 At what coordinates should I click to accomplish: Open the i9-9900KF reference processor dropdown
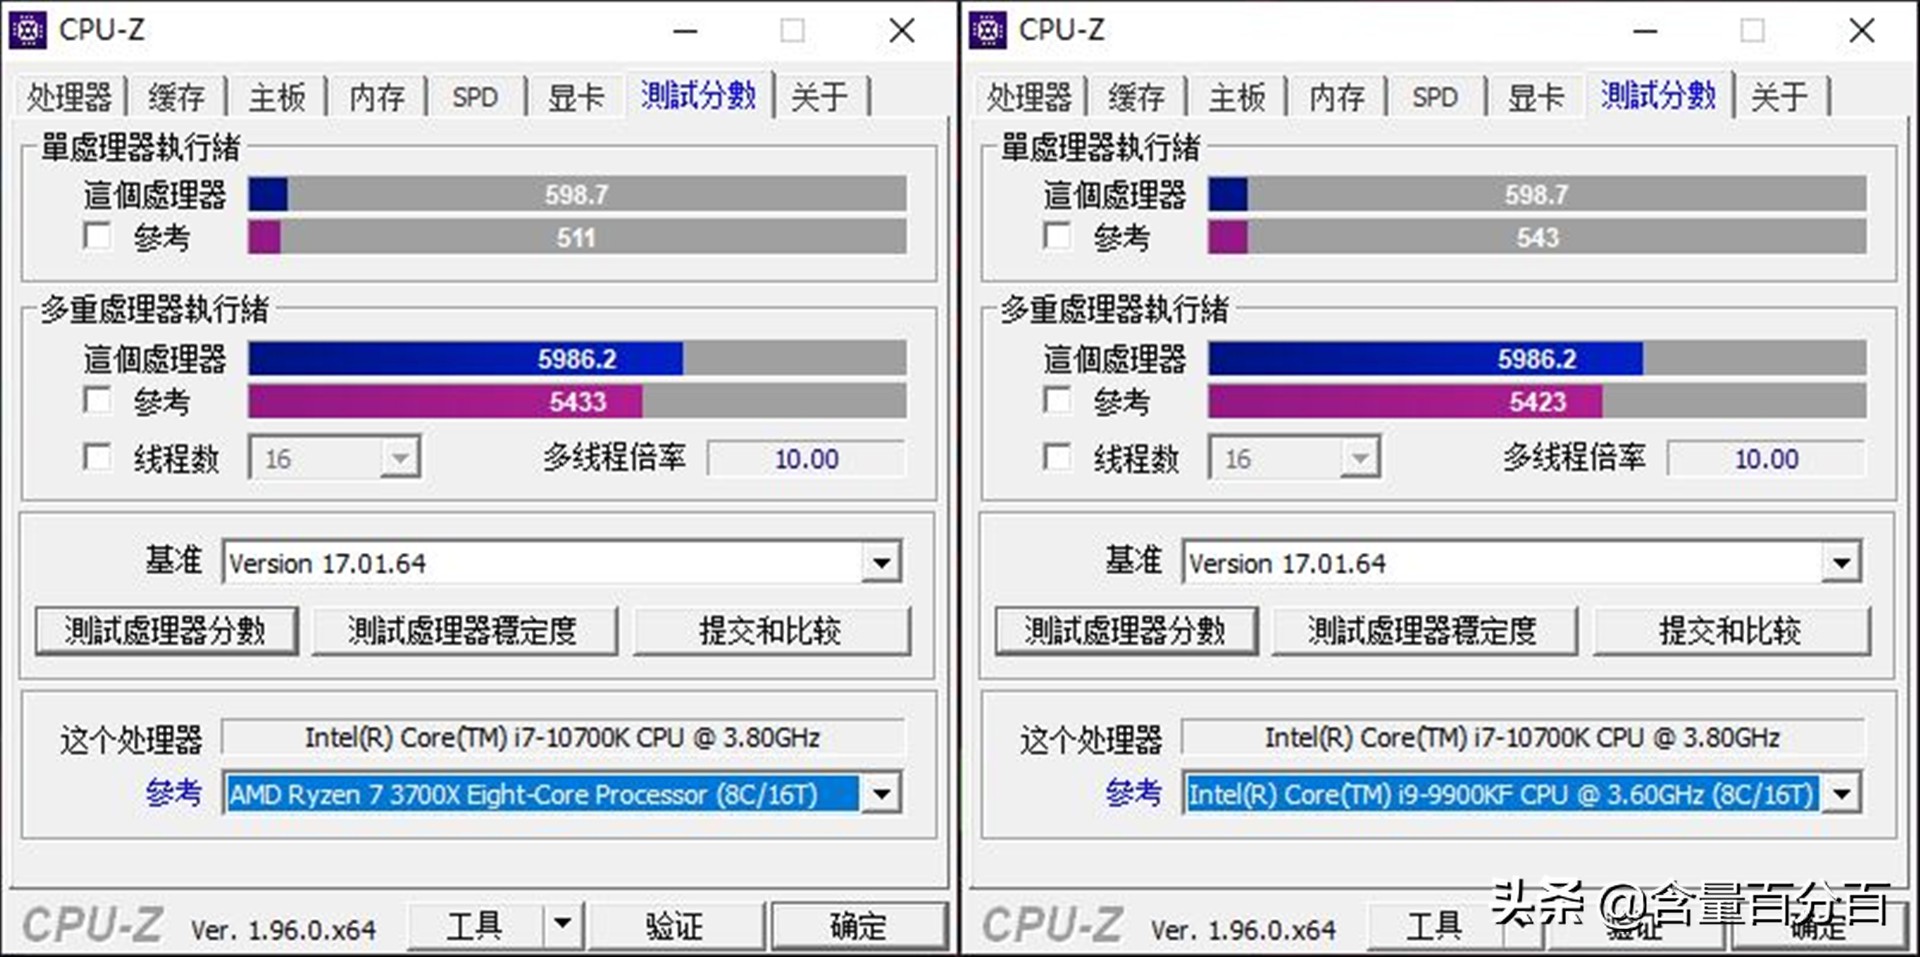pyautogui.click(x=1843, y=793)
